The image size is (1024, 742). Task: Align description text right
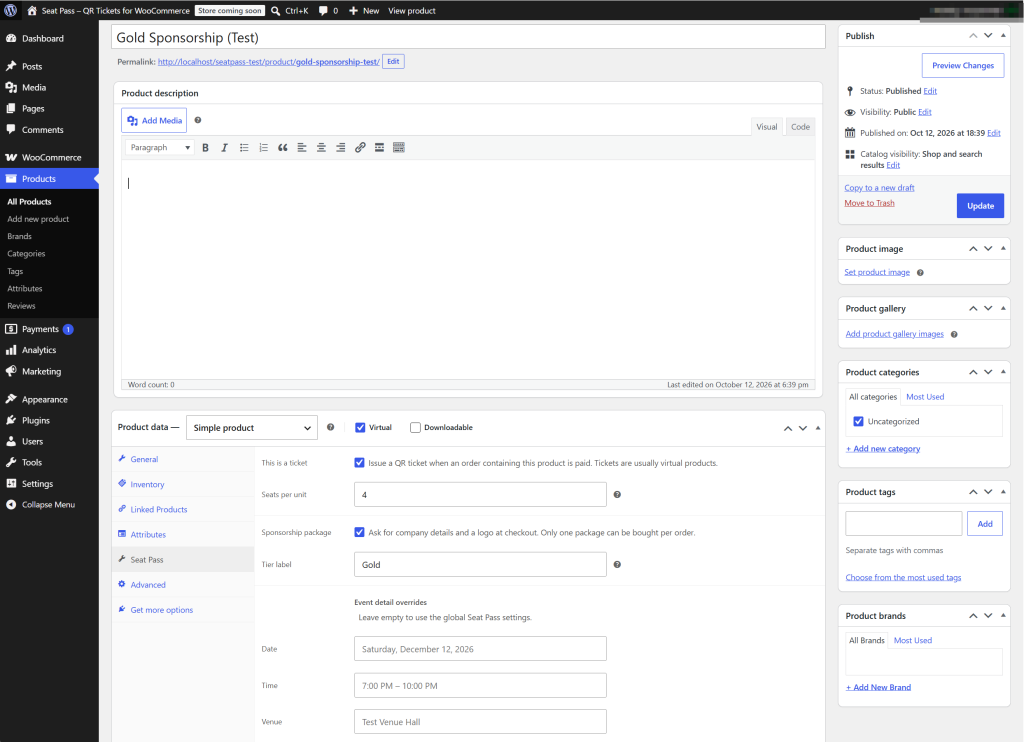click(340, 148)
